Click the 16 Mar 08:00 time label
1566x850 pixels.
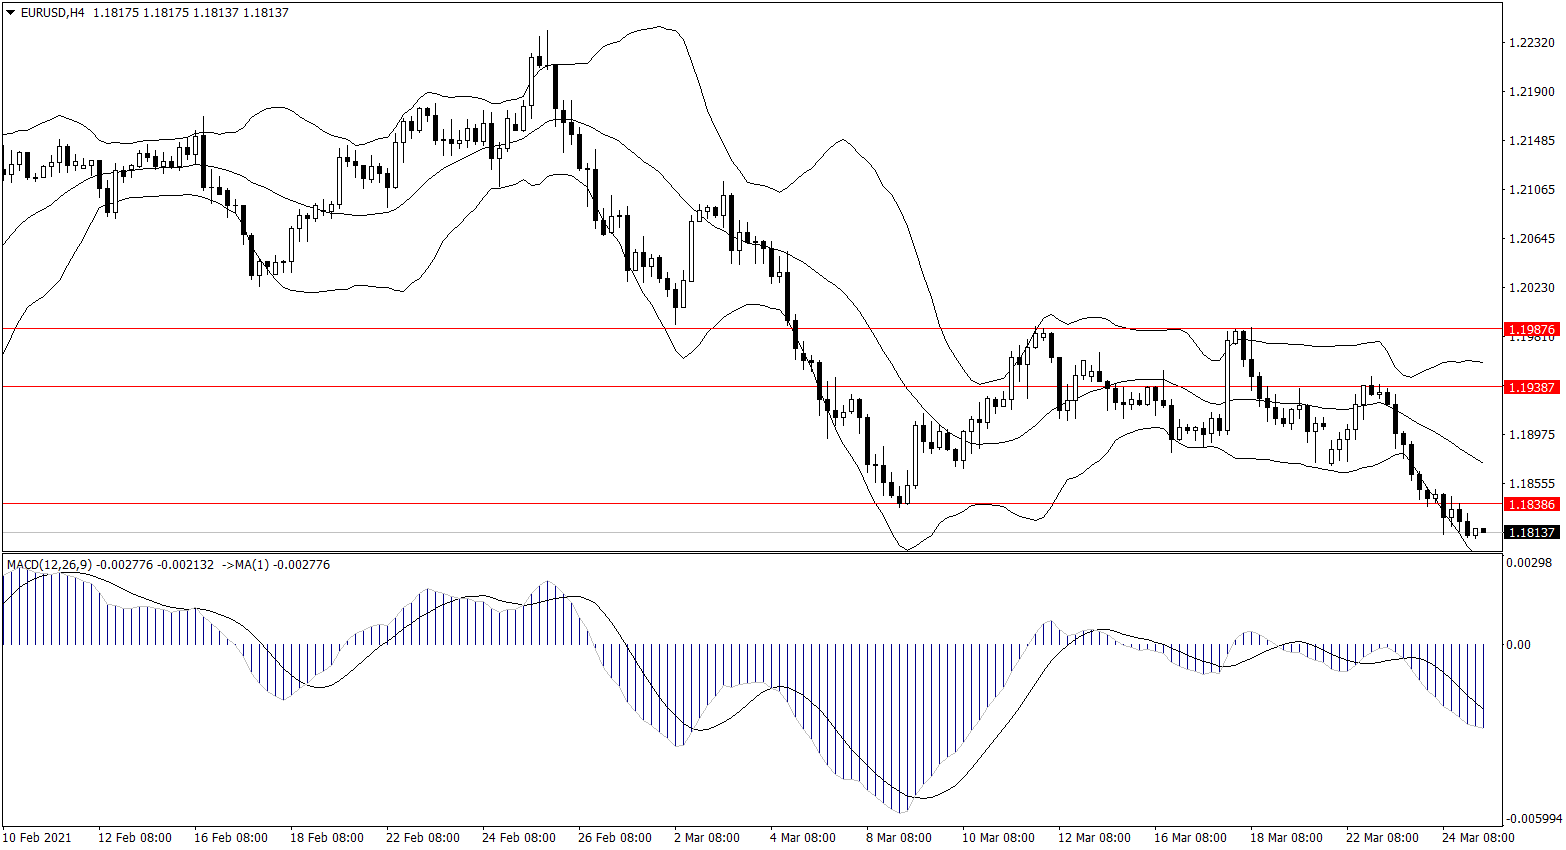(x=1189, y=838)
